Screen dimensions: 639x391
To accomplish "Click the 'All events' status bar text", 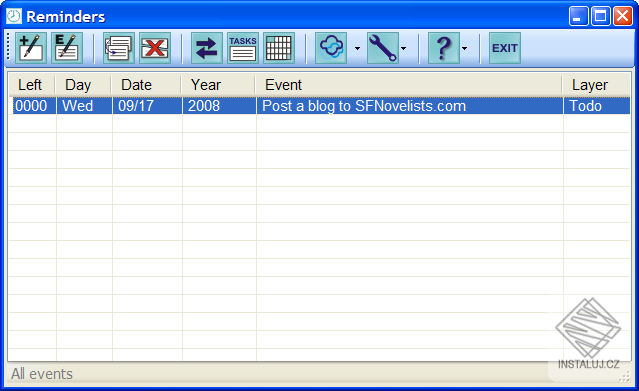I will (x=42, y=374).
